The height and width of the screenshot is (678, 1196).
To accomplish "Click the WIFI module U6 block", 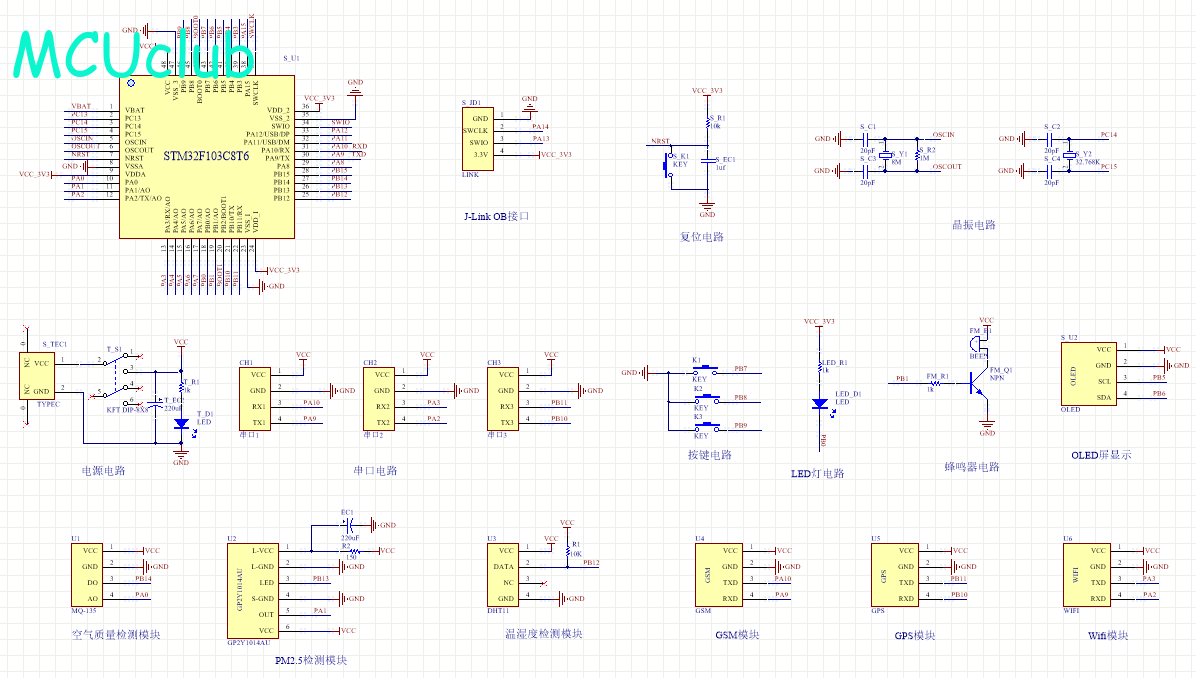I will 1086,574.
